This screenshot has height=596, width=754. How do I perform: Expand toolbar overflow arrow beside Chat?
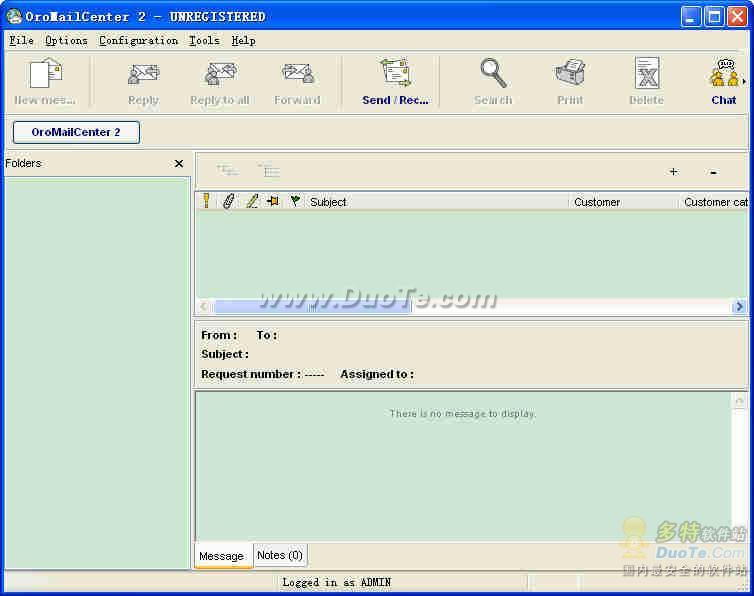pos(744,81)
